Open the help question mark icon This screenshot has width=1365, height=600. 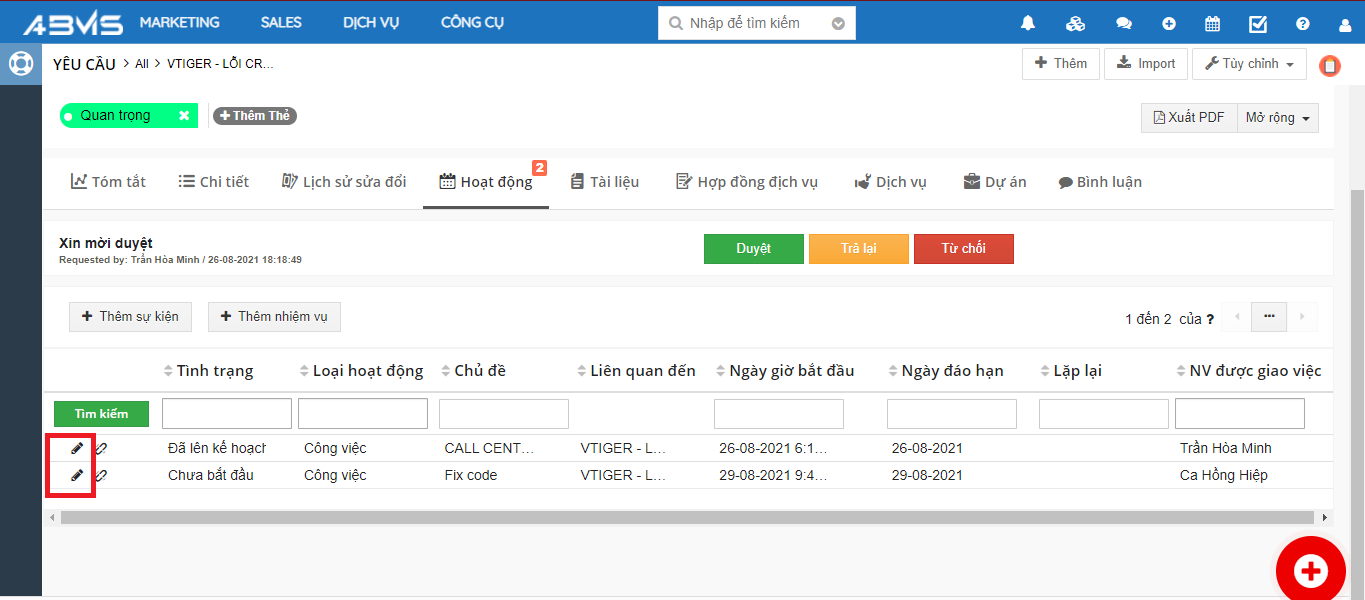click(x=1302, y=23)
